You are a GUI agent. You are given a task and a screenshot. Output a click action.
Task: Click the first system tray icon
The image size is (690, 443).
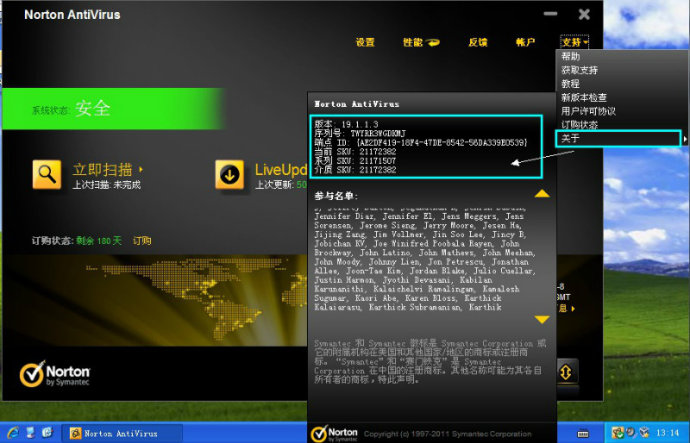point(617,433)
